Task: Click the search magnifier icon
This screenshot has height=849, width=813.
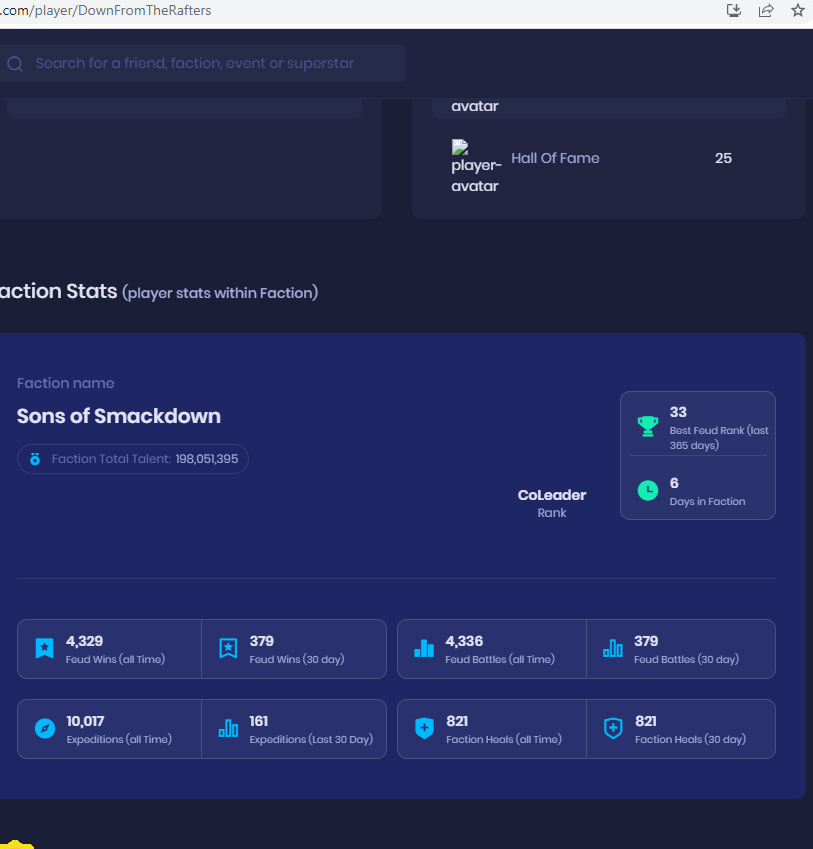Action: (x=15, y=64)
